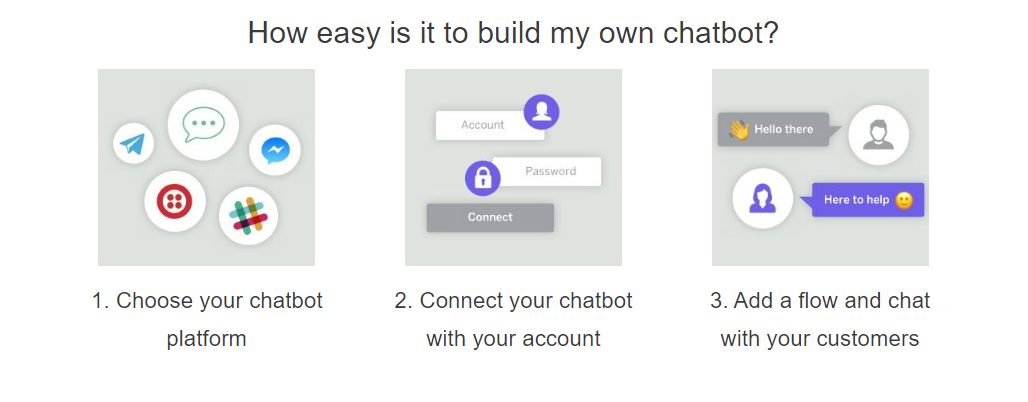Focus the Password input field
Image resolution: width=1028 pixels, height=402 pixels.
pyautogui.click(x=547, y=171)
